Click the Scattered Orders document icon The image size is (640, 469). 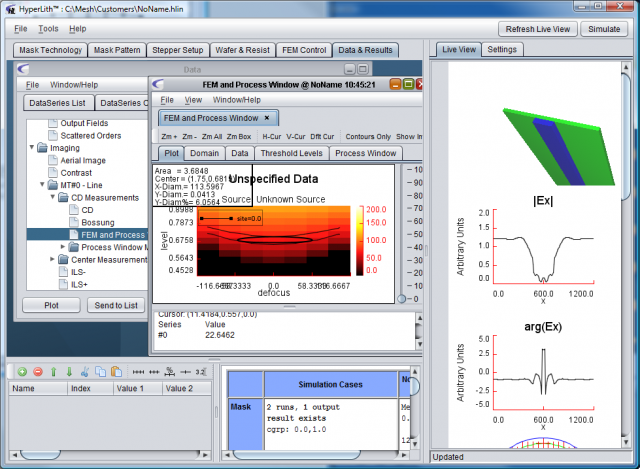pos(53,135)
